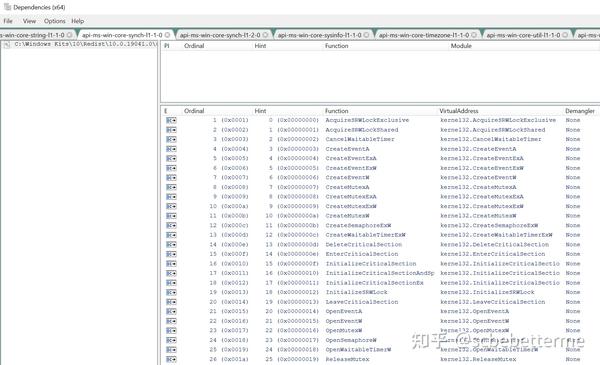Click export icon beside ReleaseMutex
The image size is (600, 365).
pos(171,359)
